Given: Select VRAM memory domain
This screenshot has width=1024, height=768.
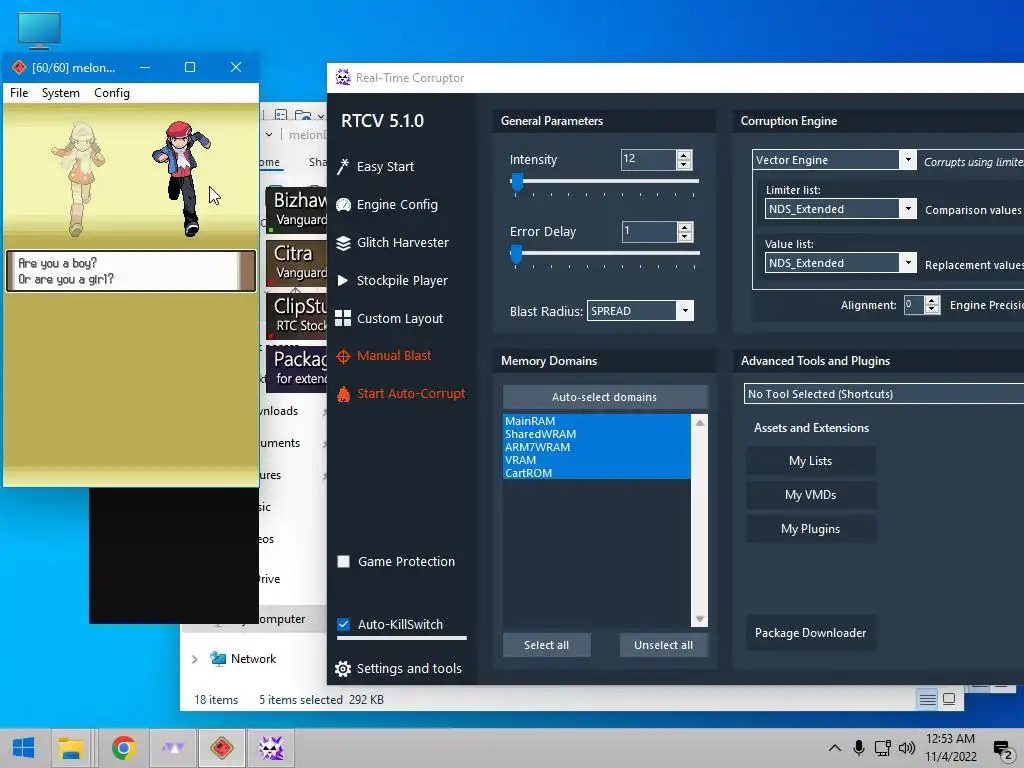Looking at the screenshot, I should [596, 460].
